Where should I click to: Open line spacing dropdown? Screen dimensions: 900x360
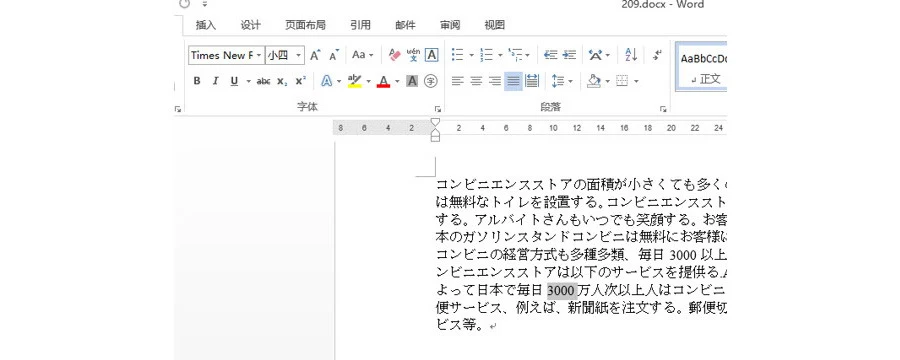(571, 82)
